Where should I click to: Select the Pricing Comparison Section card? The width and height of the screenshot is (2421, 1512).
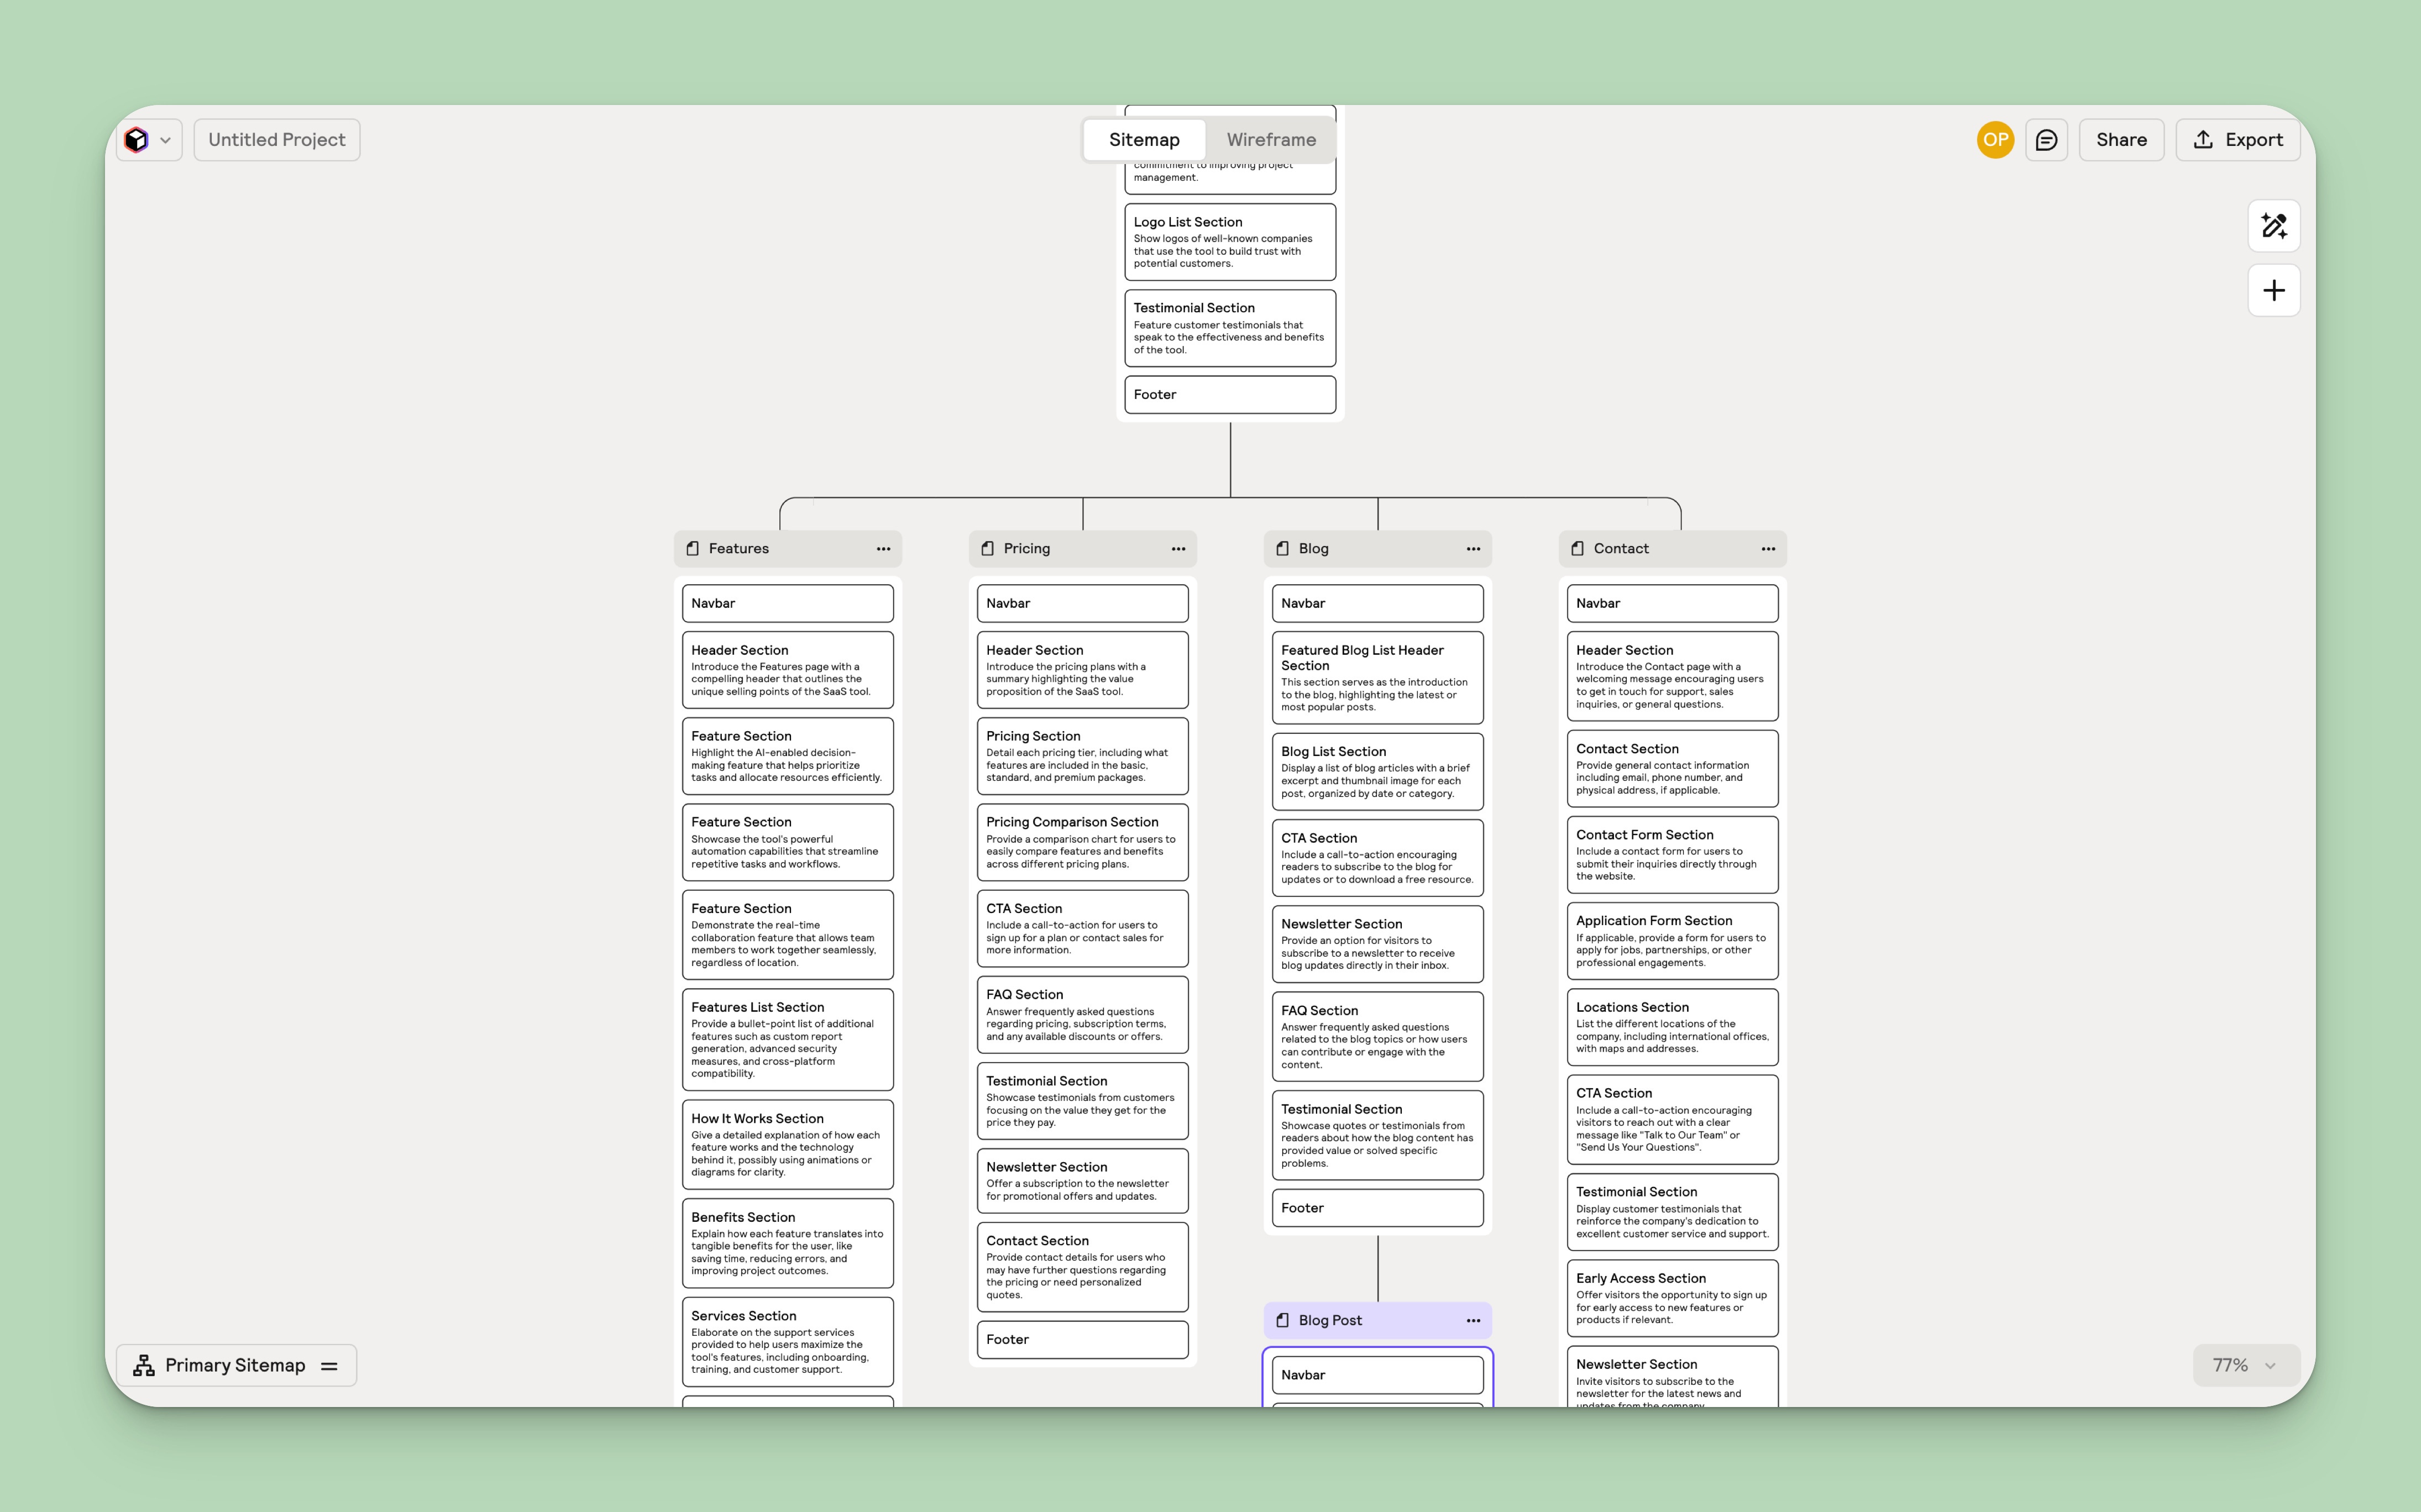[x=1082, y=842]
